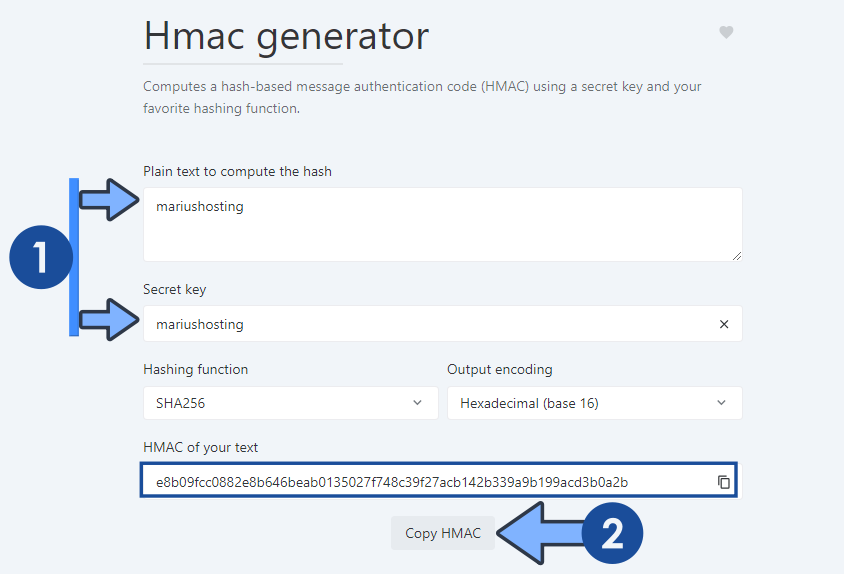Click the copy icon inside HMAC field
The height and width of the screenshot is (574, 844).
(x=724, y=482)
